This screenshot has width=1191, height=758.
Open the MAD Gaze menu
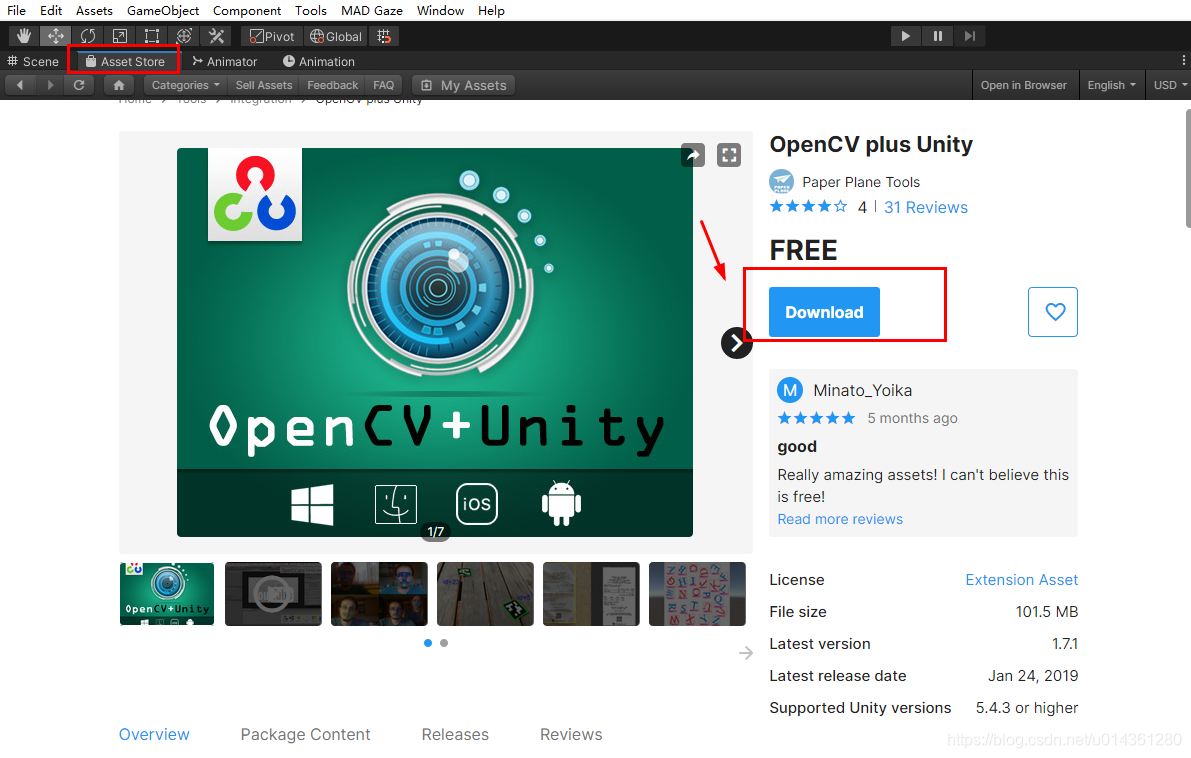pyautogui.click(x=371, y=11)
